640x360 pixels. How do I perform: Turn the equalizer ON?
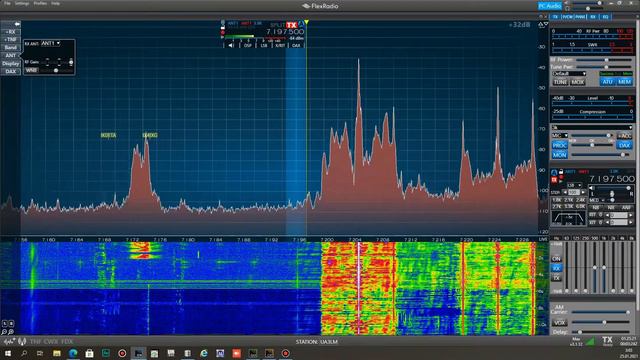click(556, 259)
